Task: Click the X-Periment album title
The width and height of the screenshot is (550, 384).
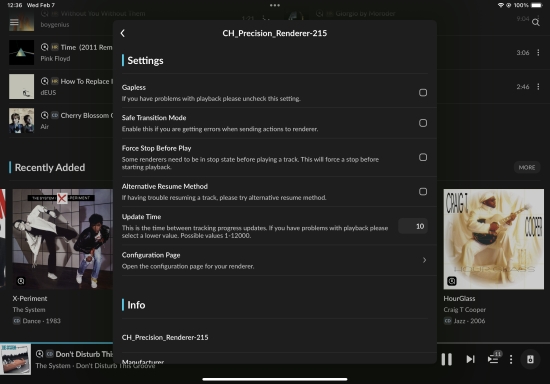Action: coord(30,298)
